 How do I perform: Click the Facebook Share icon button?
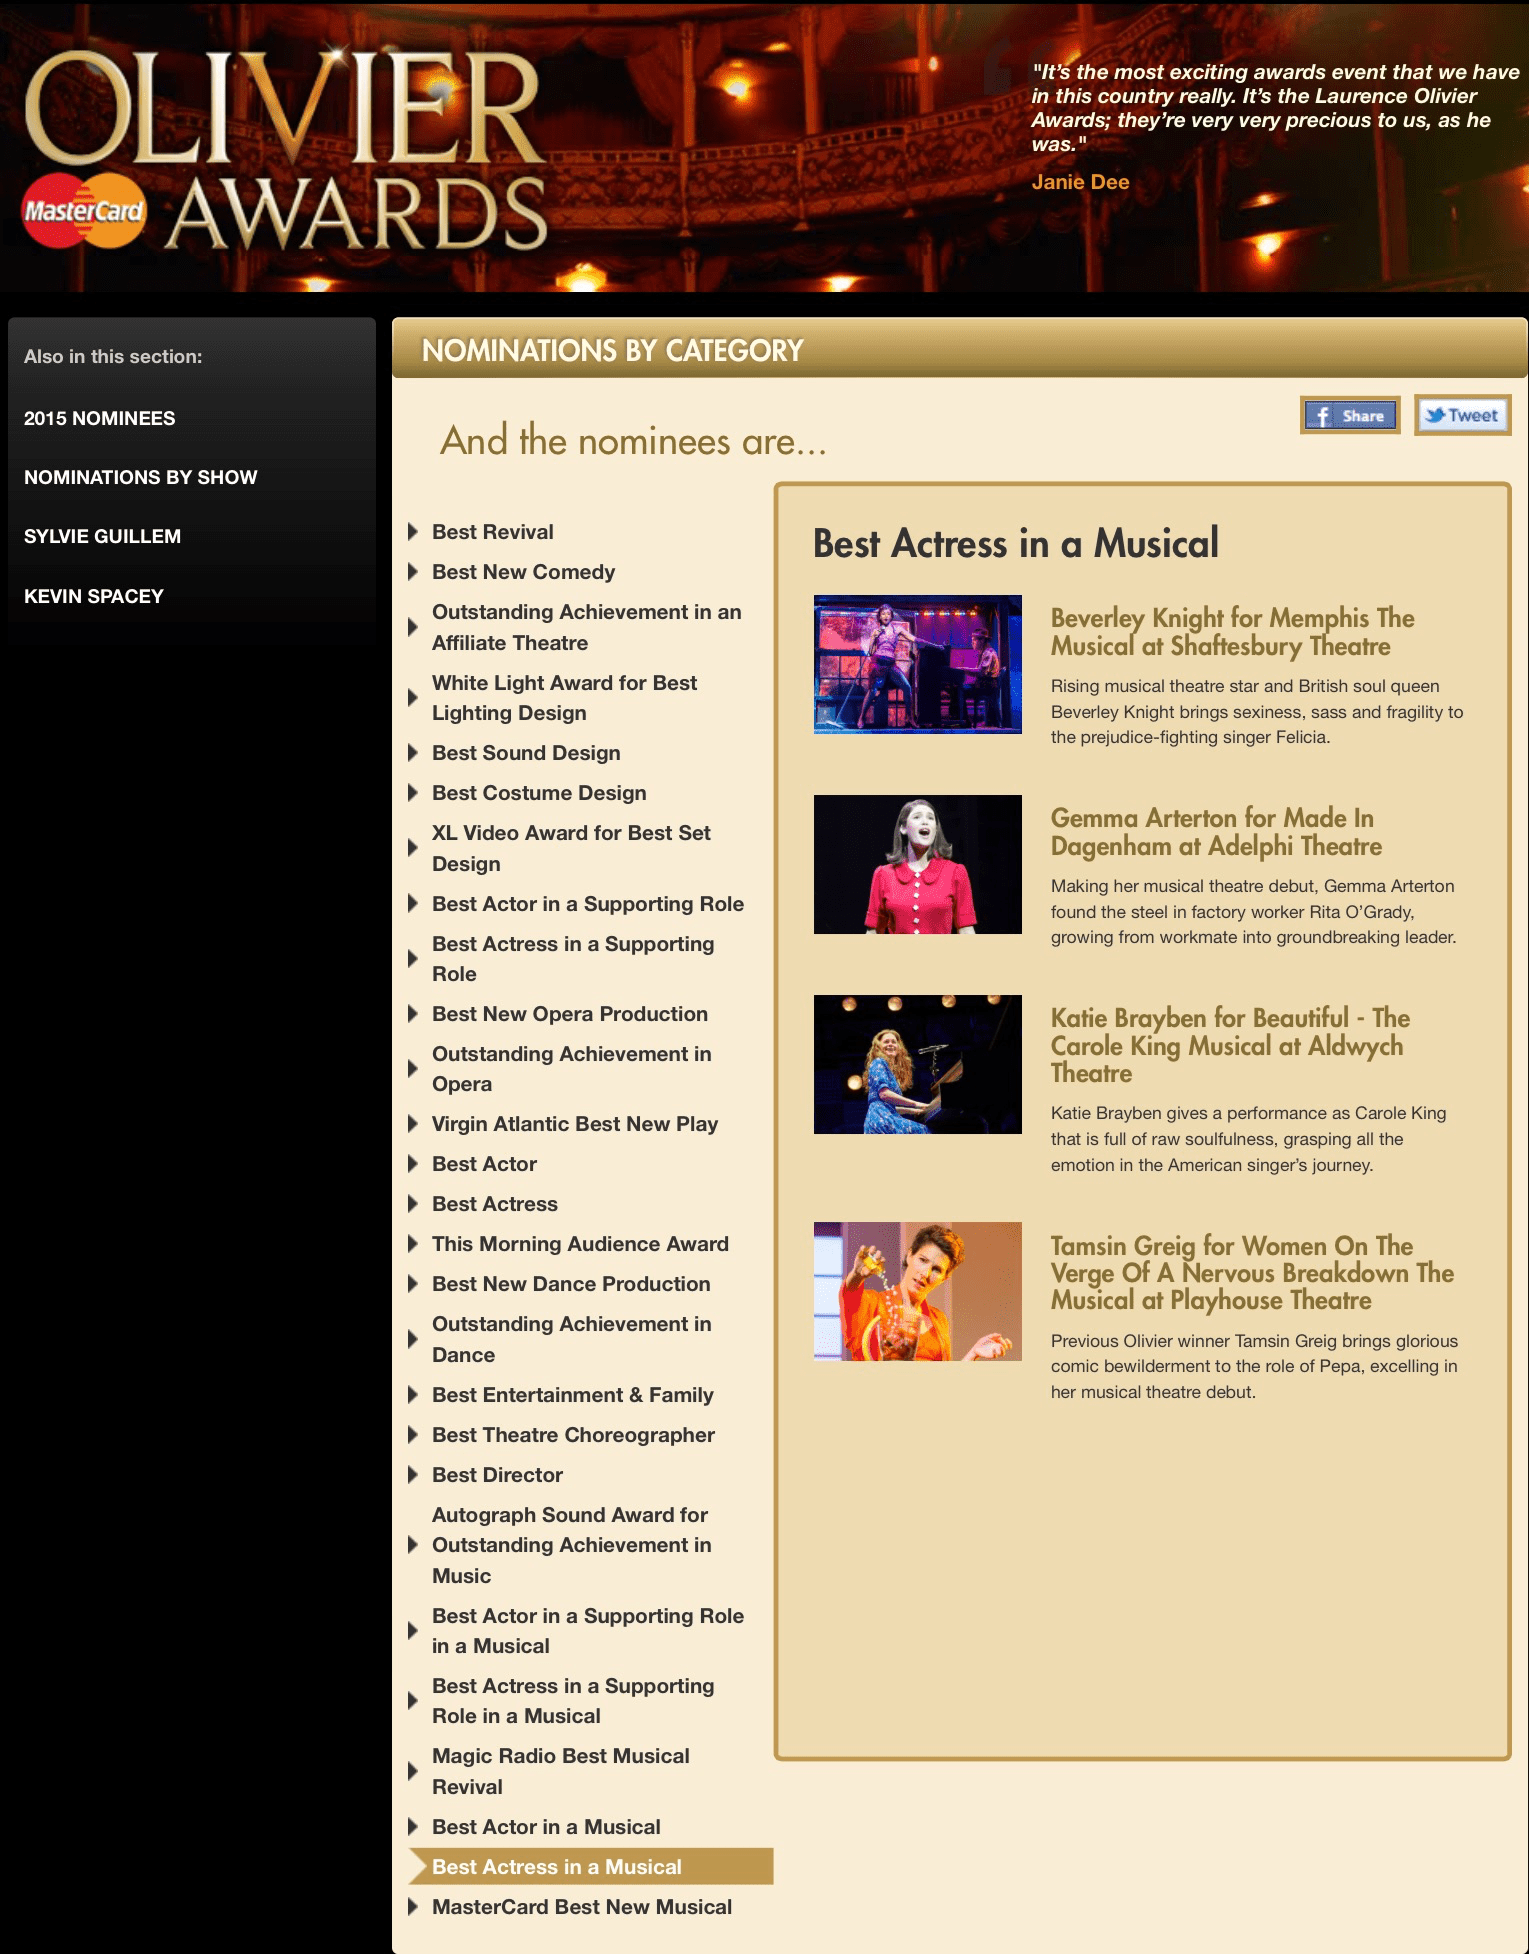[1349, 416]
